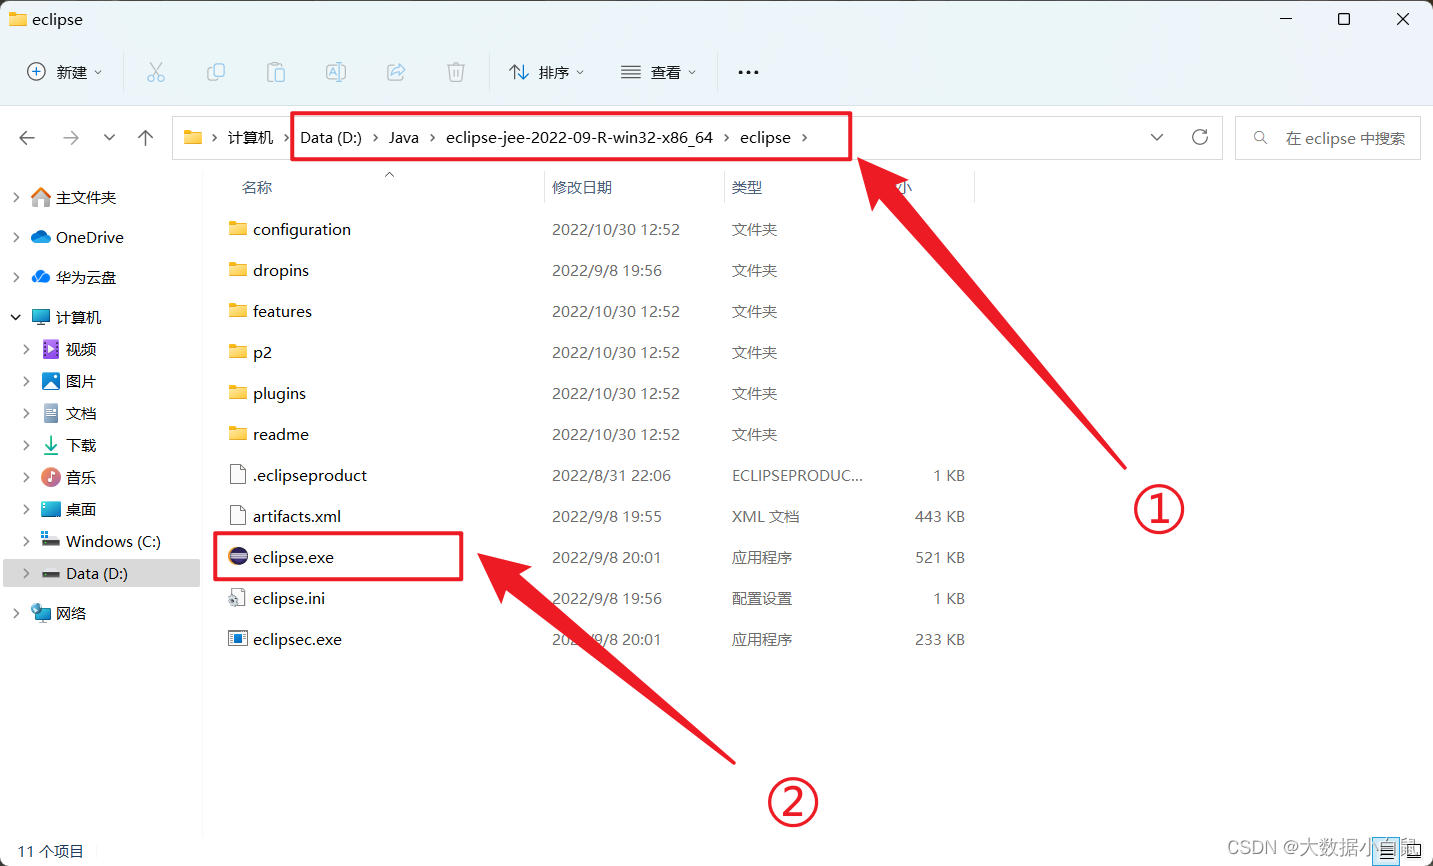Select the p2 folder
This screenshot has height=866, width=1433.
(262, 352)
